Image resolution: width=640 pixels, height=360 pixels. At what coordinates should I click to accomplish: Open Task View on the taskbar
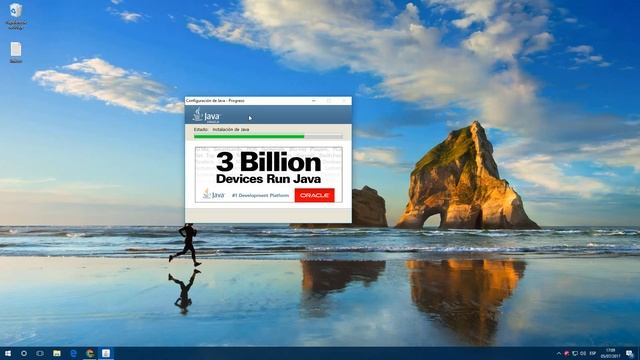click(40, 353)
